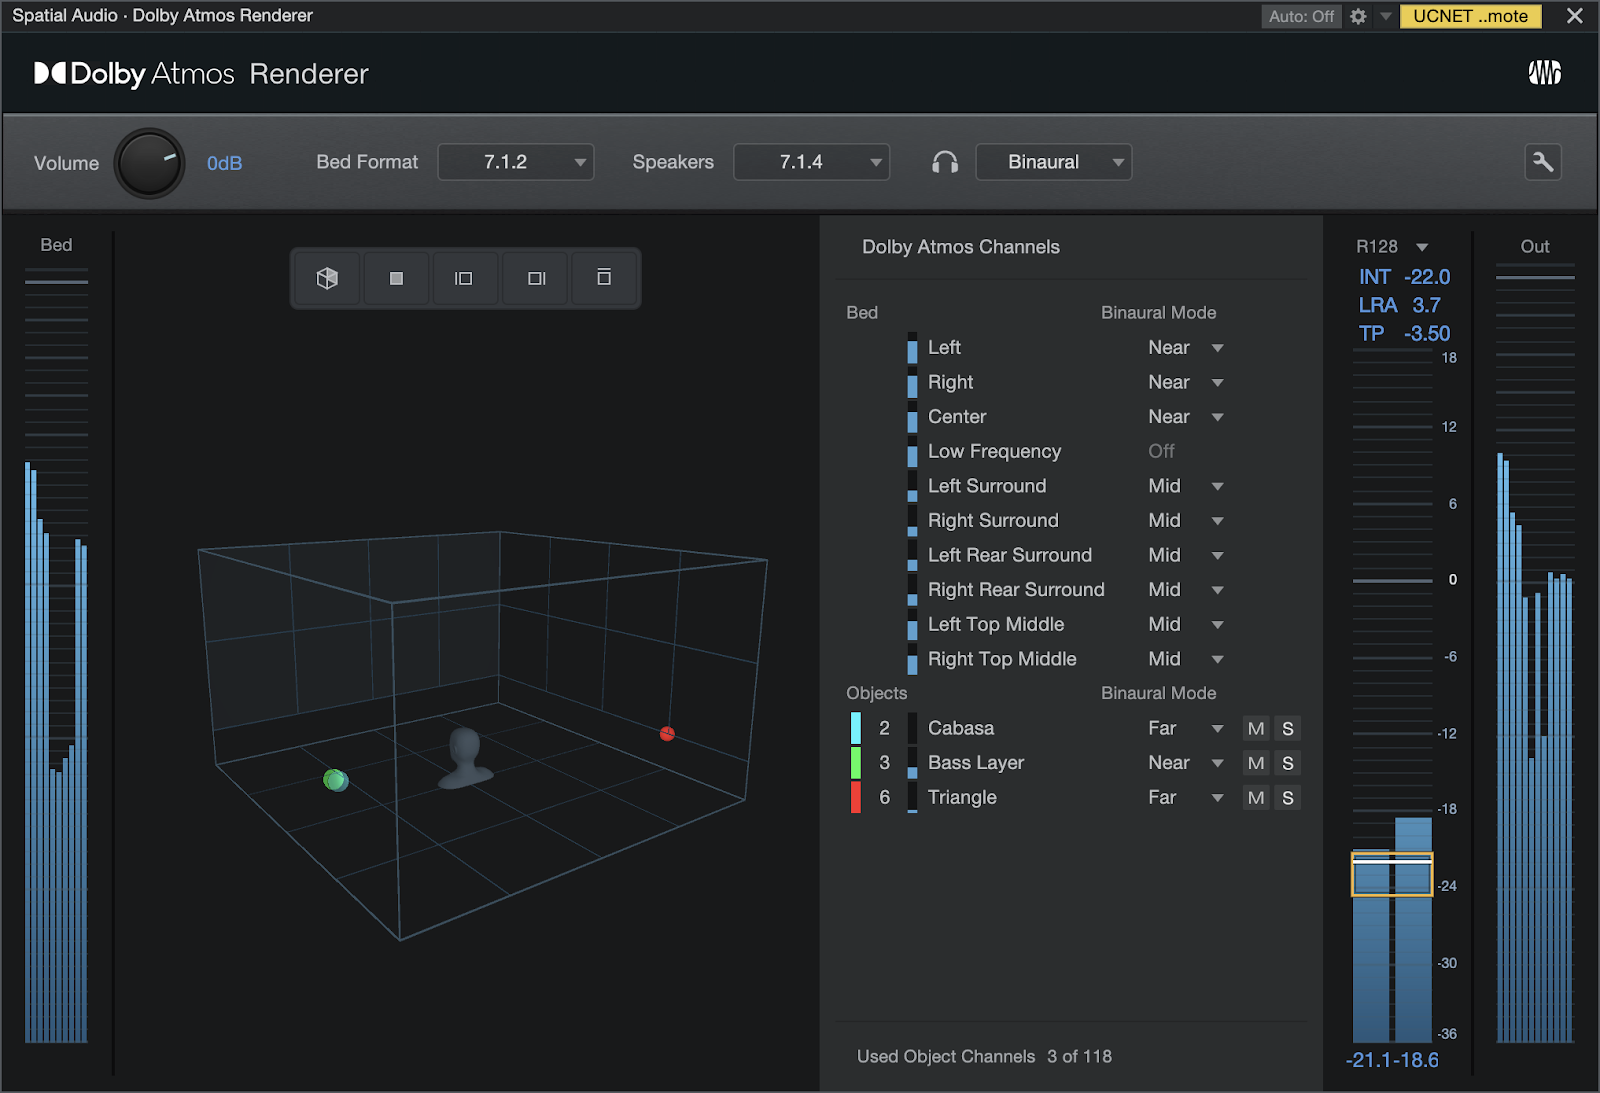This screenshot has height=1093, width=1600.
Task: Change Bass Layer binaural mode from Near
Action: [1186, 763]
